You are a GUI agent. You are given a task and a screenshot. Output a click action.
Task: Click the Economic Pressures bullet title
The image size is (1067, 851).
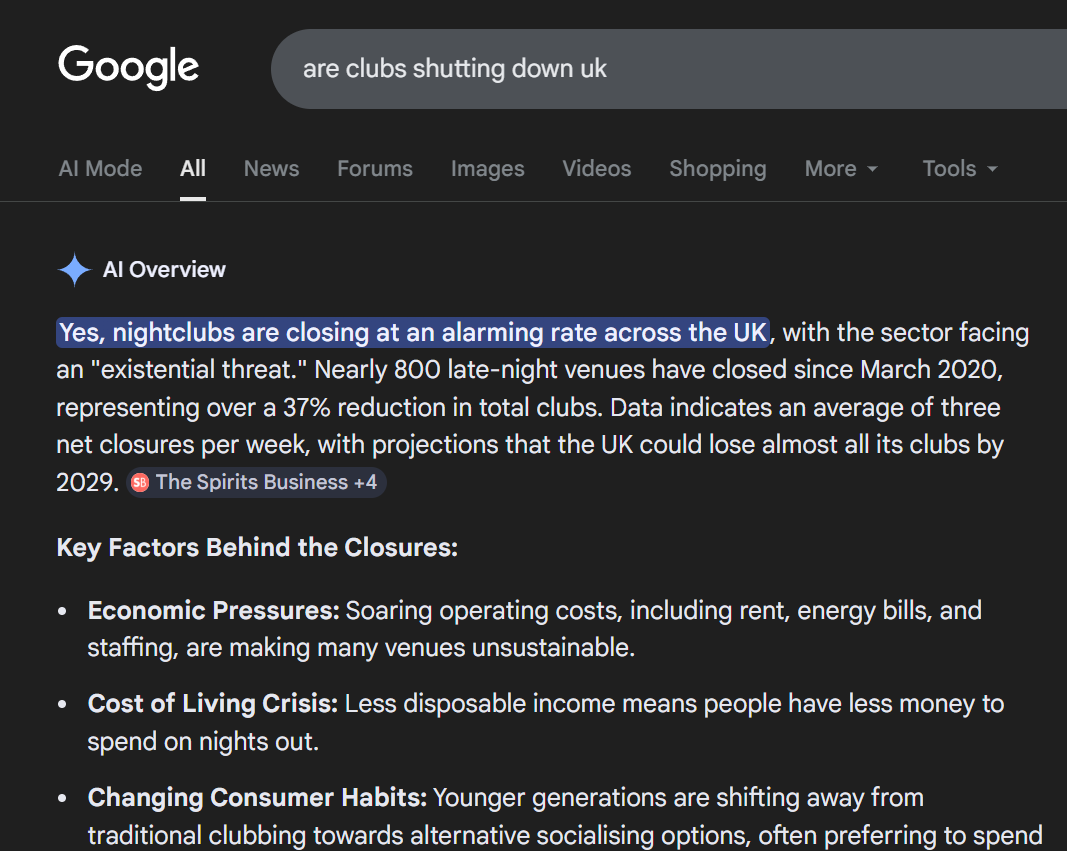point(213,611)
